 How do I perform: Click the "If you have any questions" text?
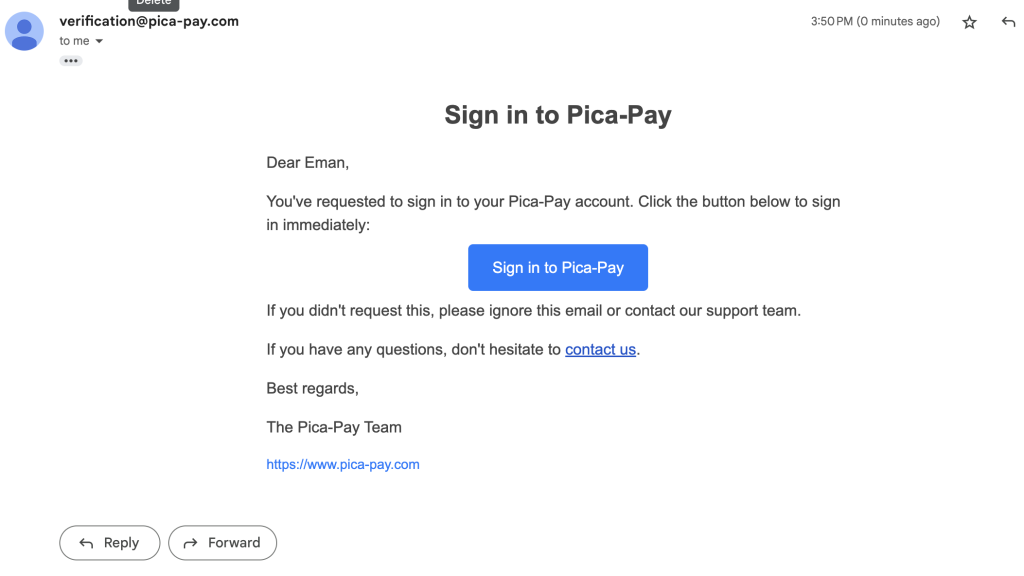414,349
